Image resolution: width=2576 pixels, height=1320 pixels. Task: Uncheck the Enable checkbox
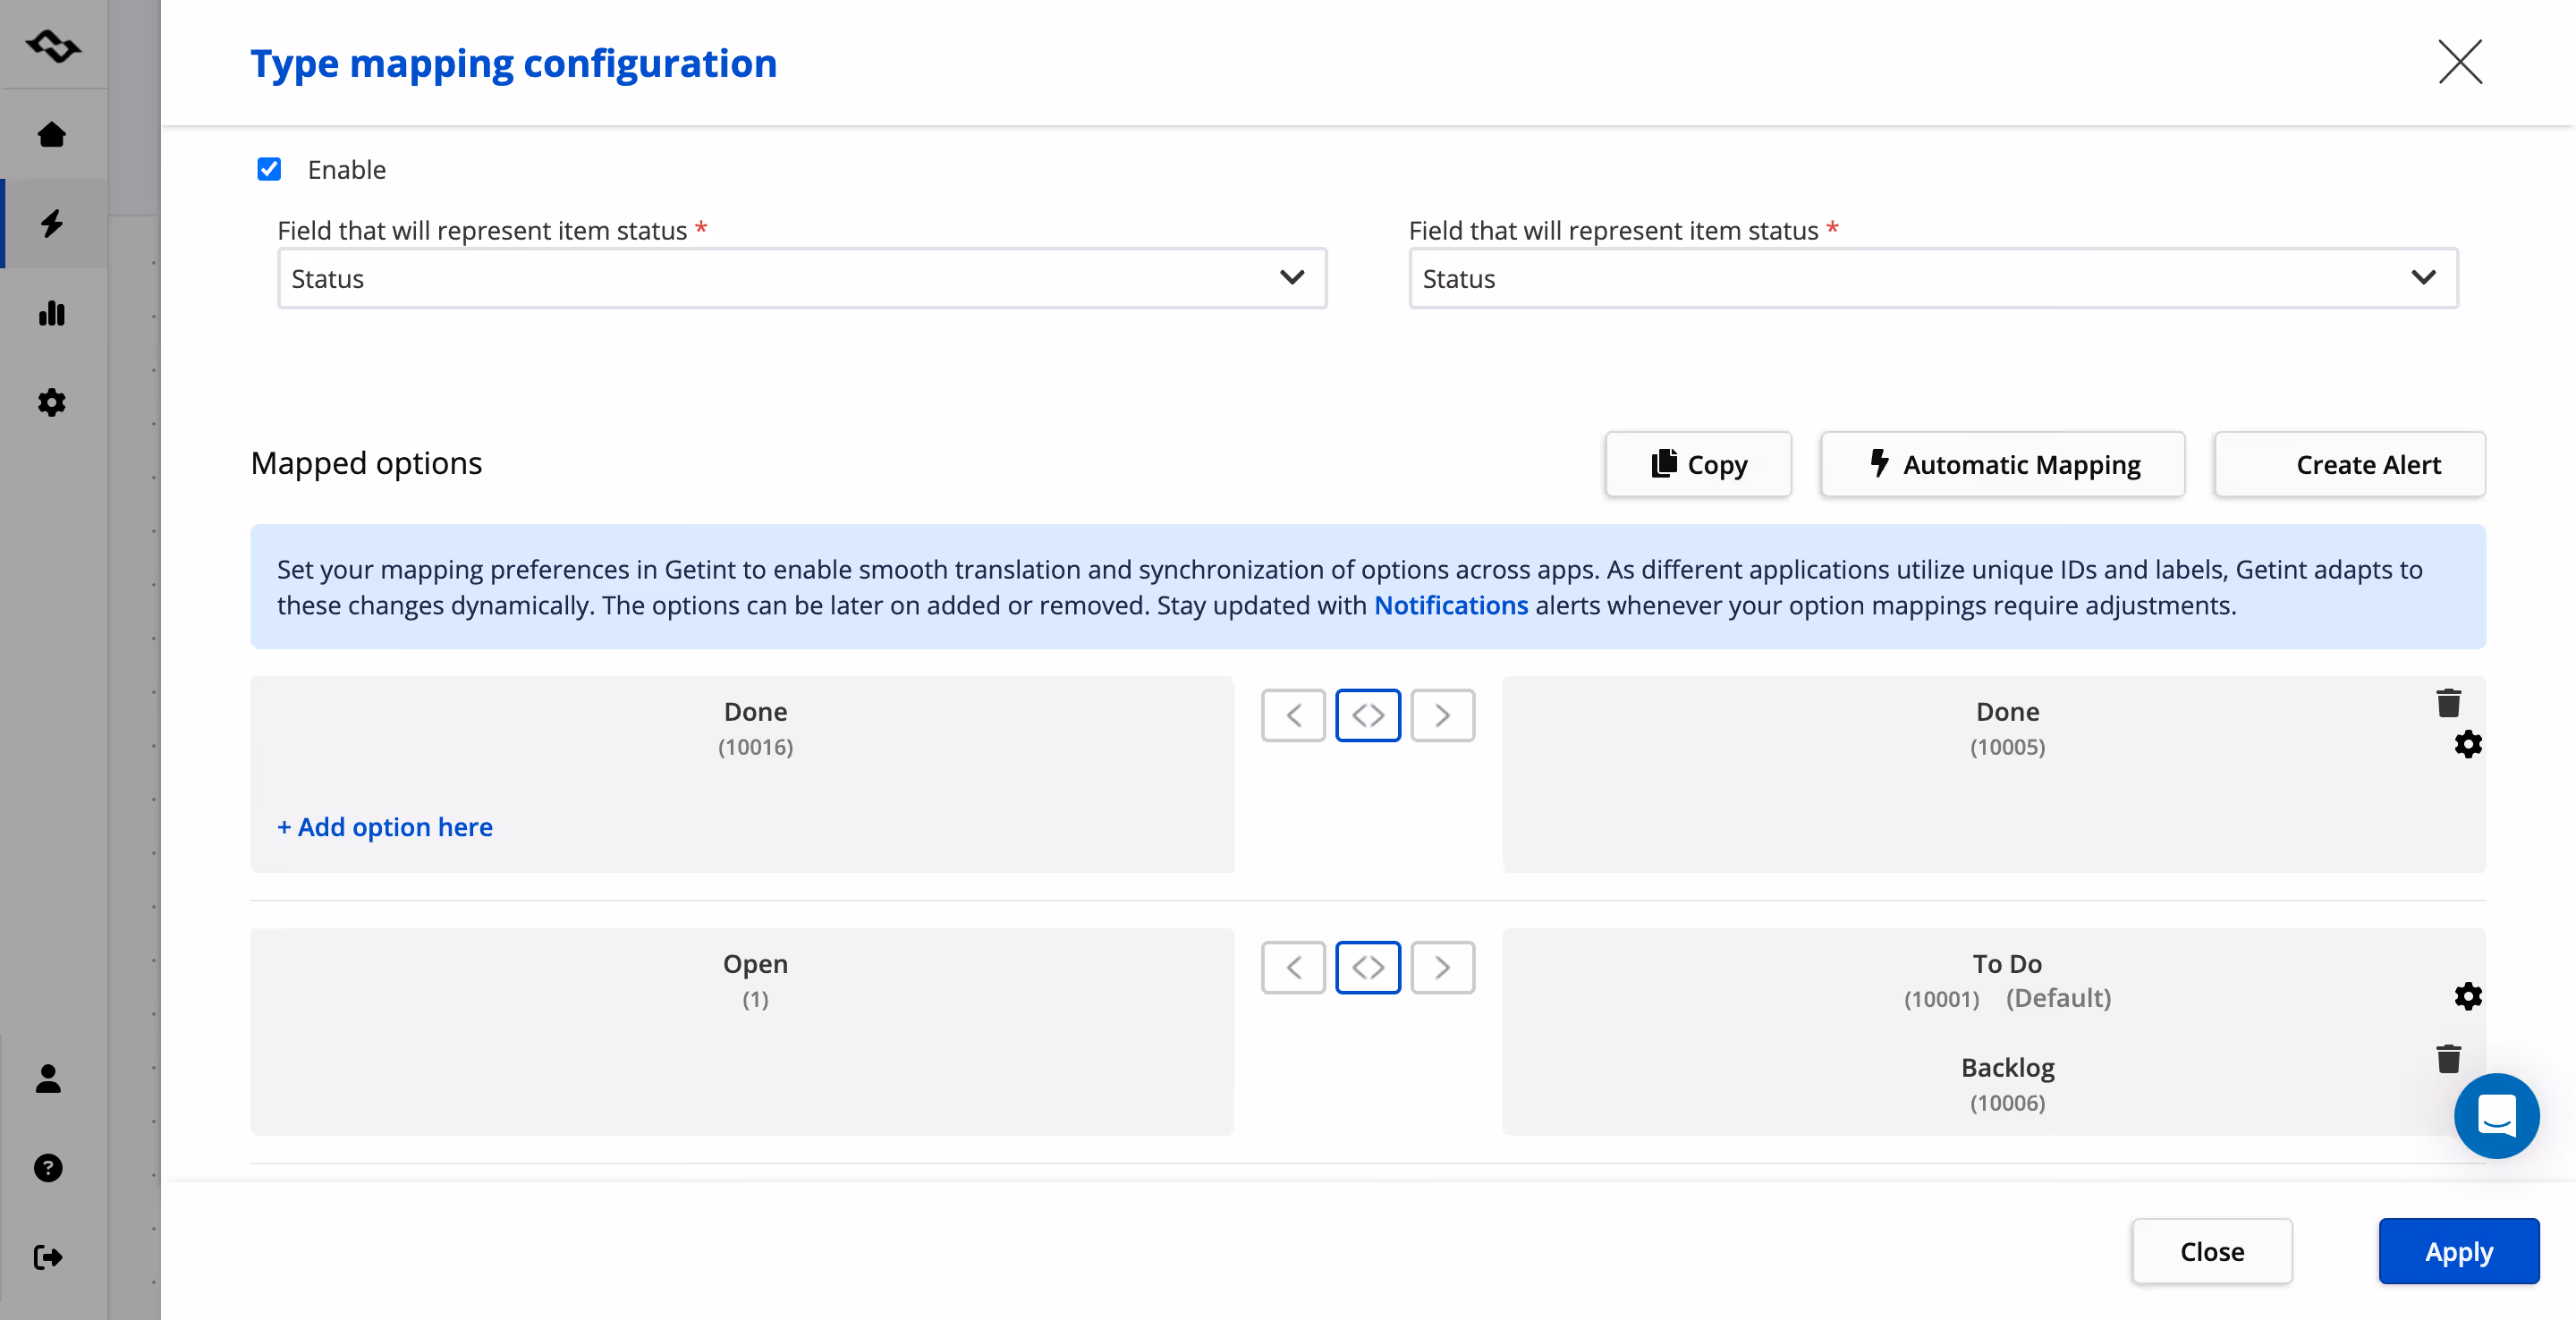tap(269, 169)
